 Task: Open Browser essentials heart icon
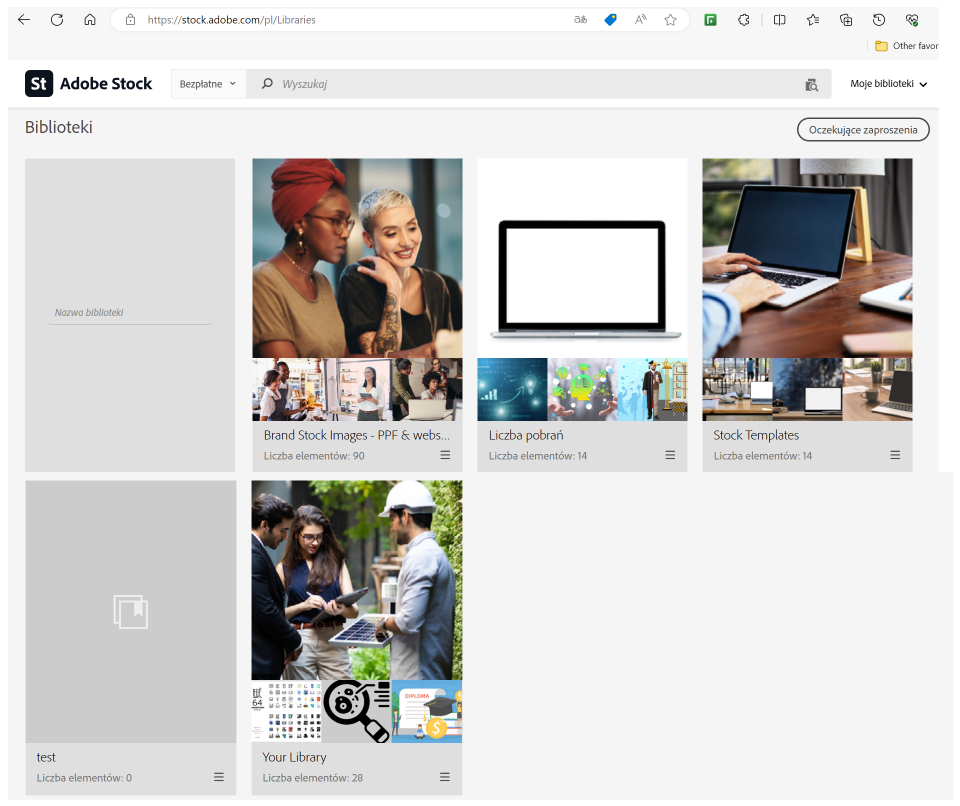(x=911, y=18)
